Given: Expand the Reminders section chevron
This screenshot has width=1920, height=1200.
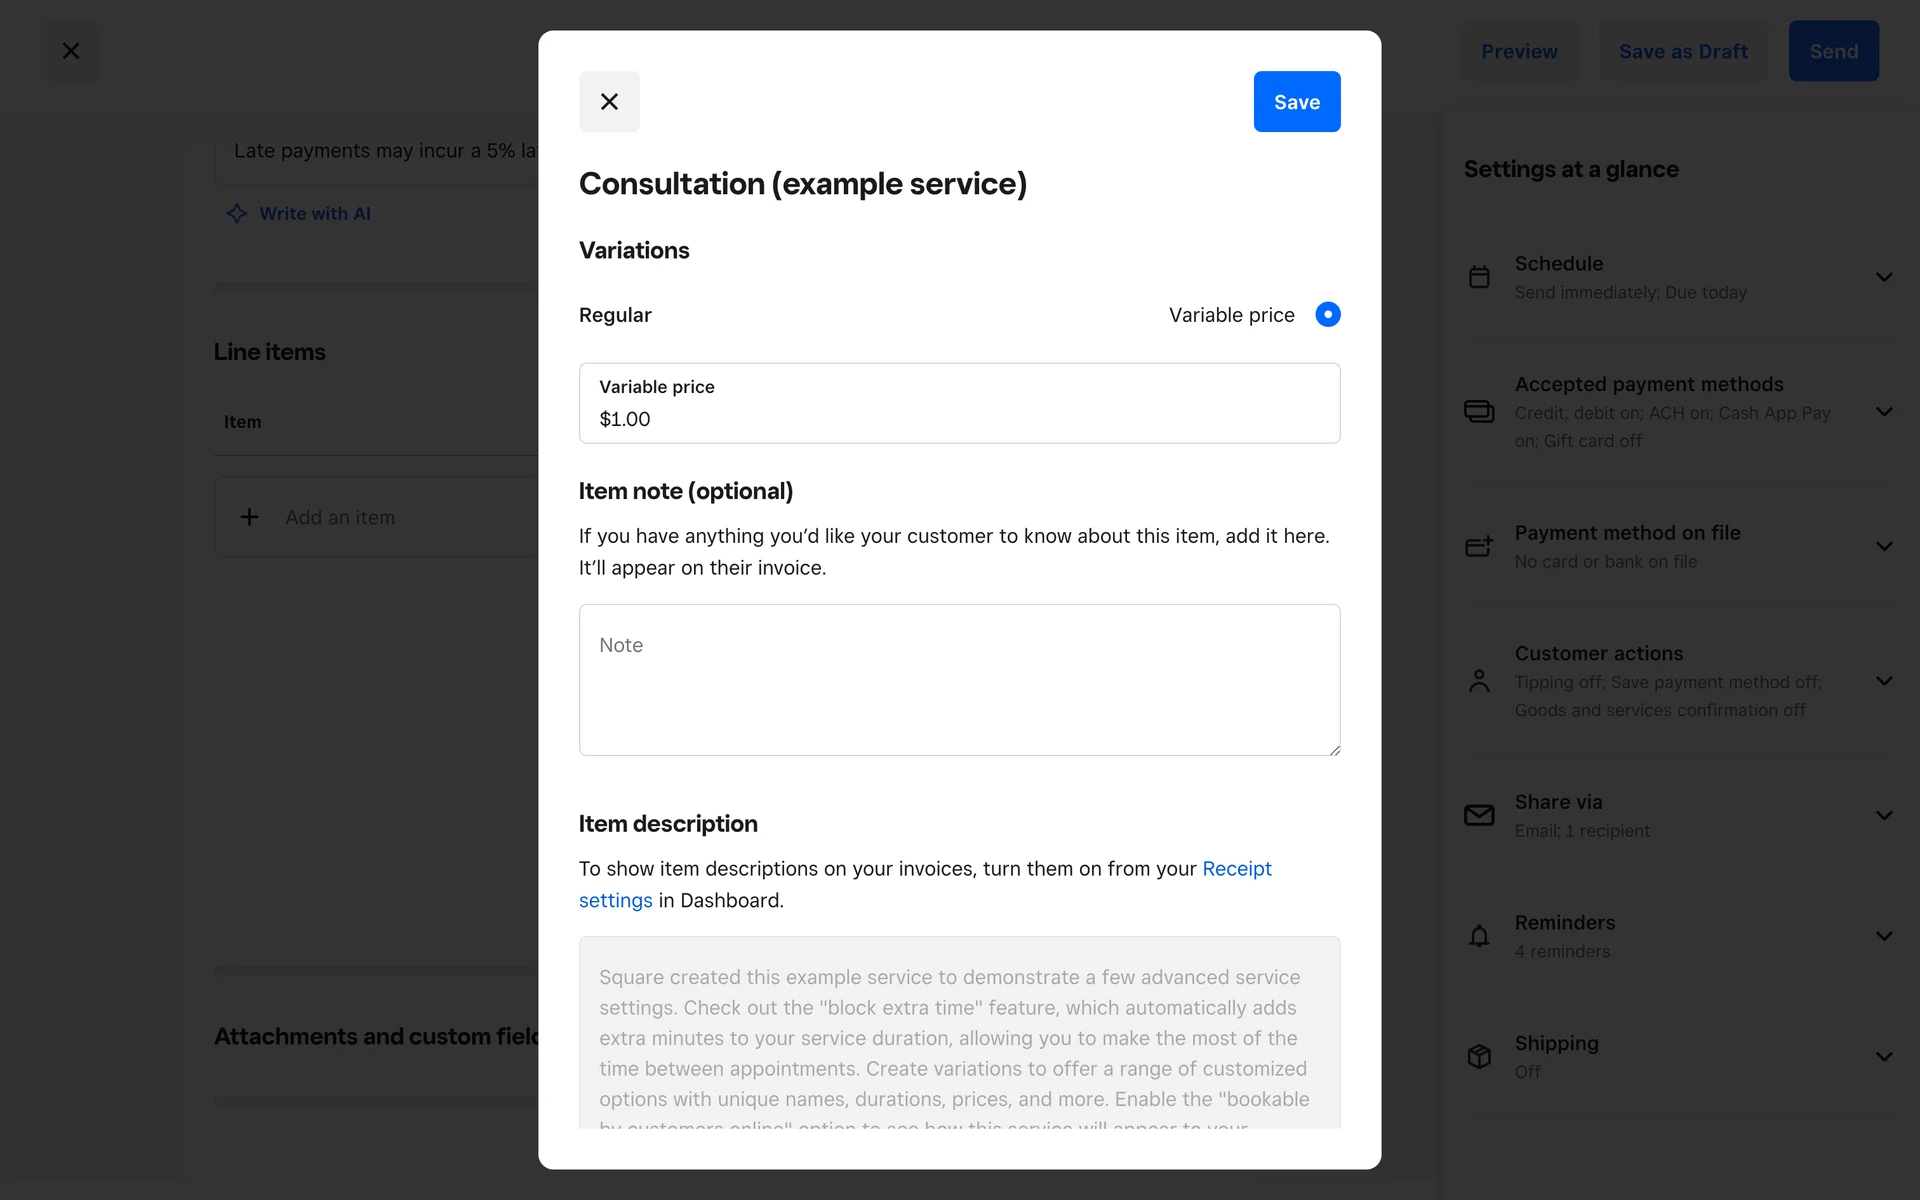Looking at the screenshot, I should coord(1884,936).
